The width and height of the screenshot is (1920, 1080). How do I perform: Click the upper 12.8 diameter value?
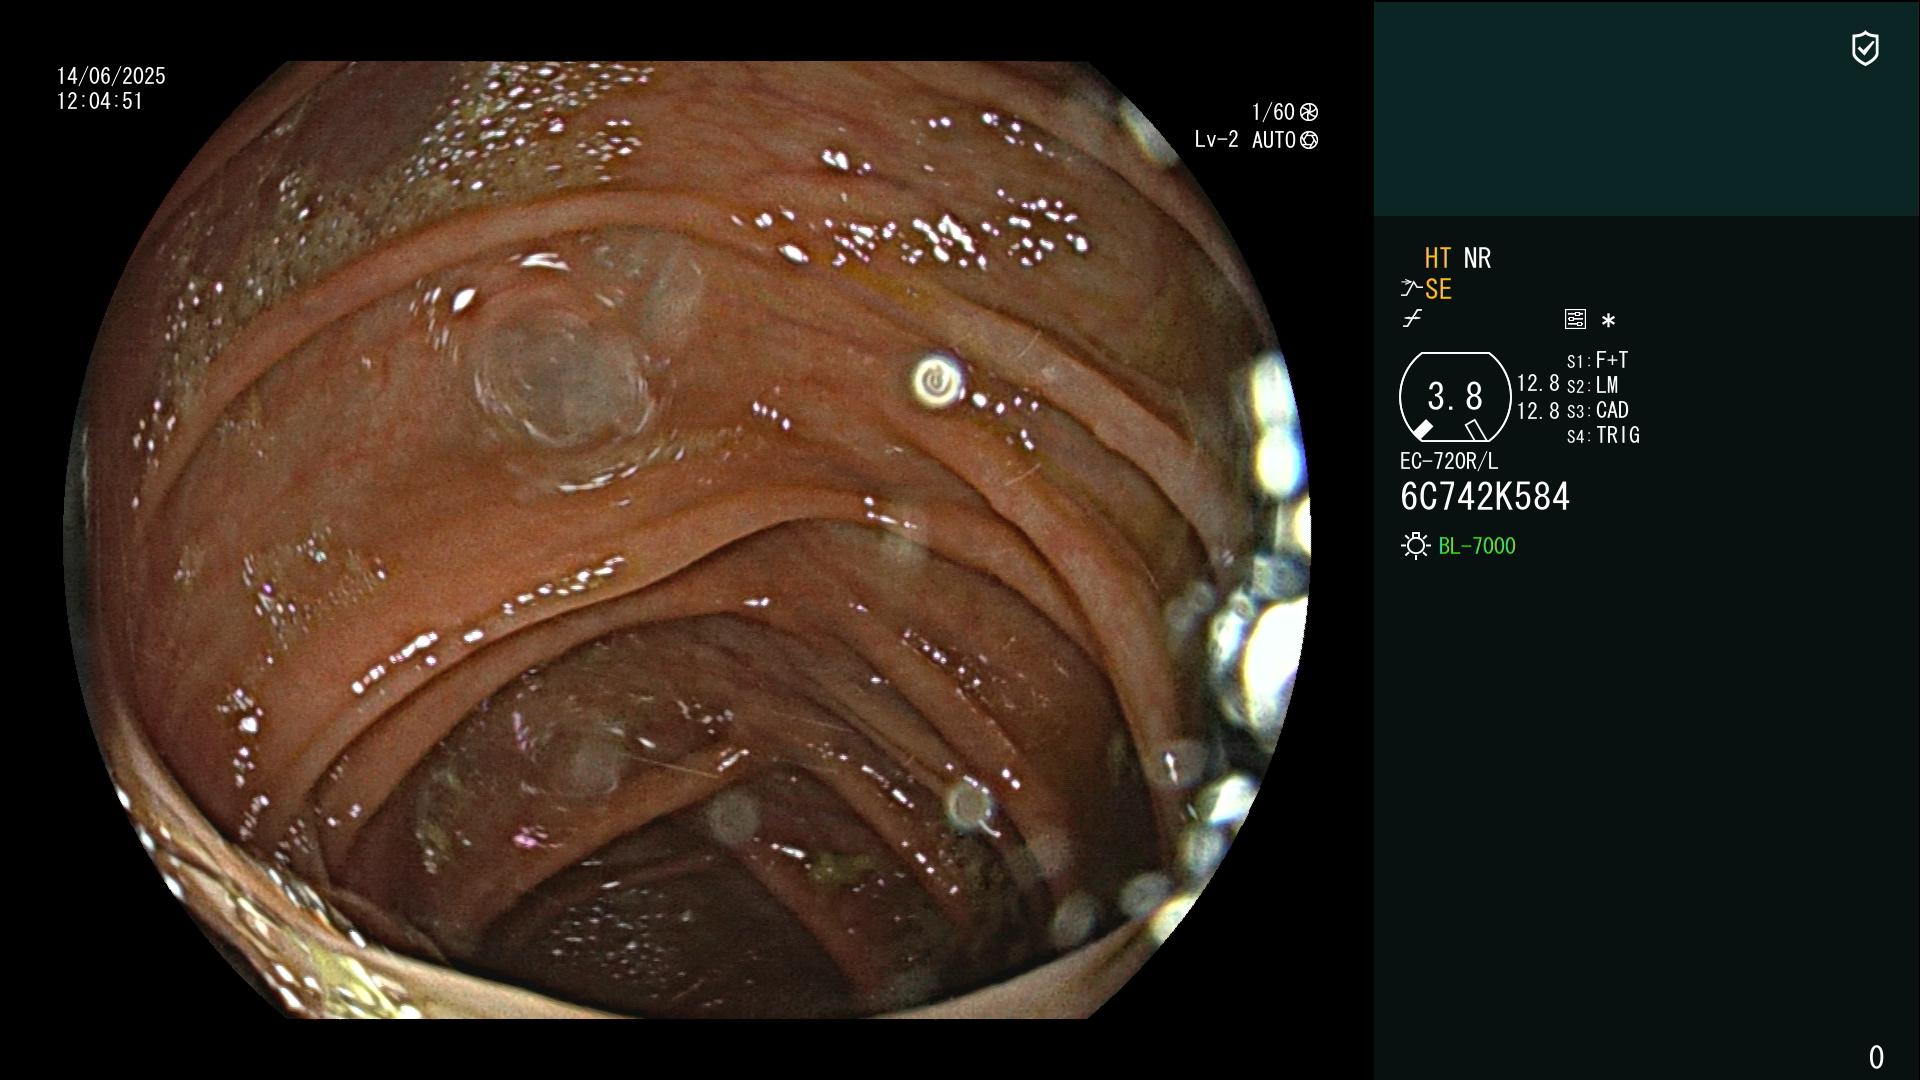point(1538,383)
